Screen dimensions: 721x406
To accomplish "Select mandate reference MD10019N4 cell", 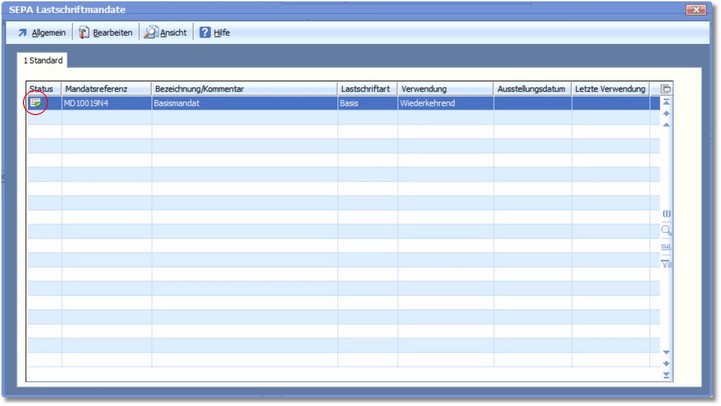I will tap(106, 103).
